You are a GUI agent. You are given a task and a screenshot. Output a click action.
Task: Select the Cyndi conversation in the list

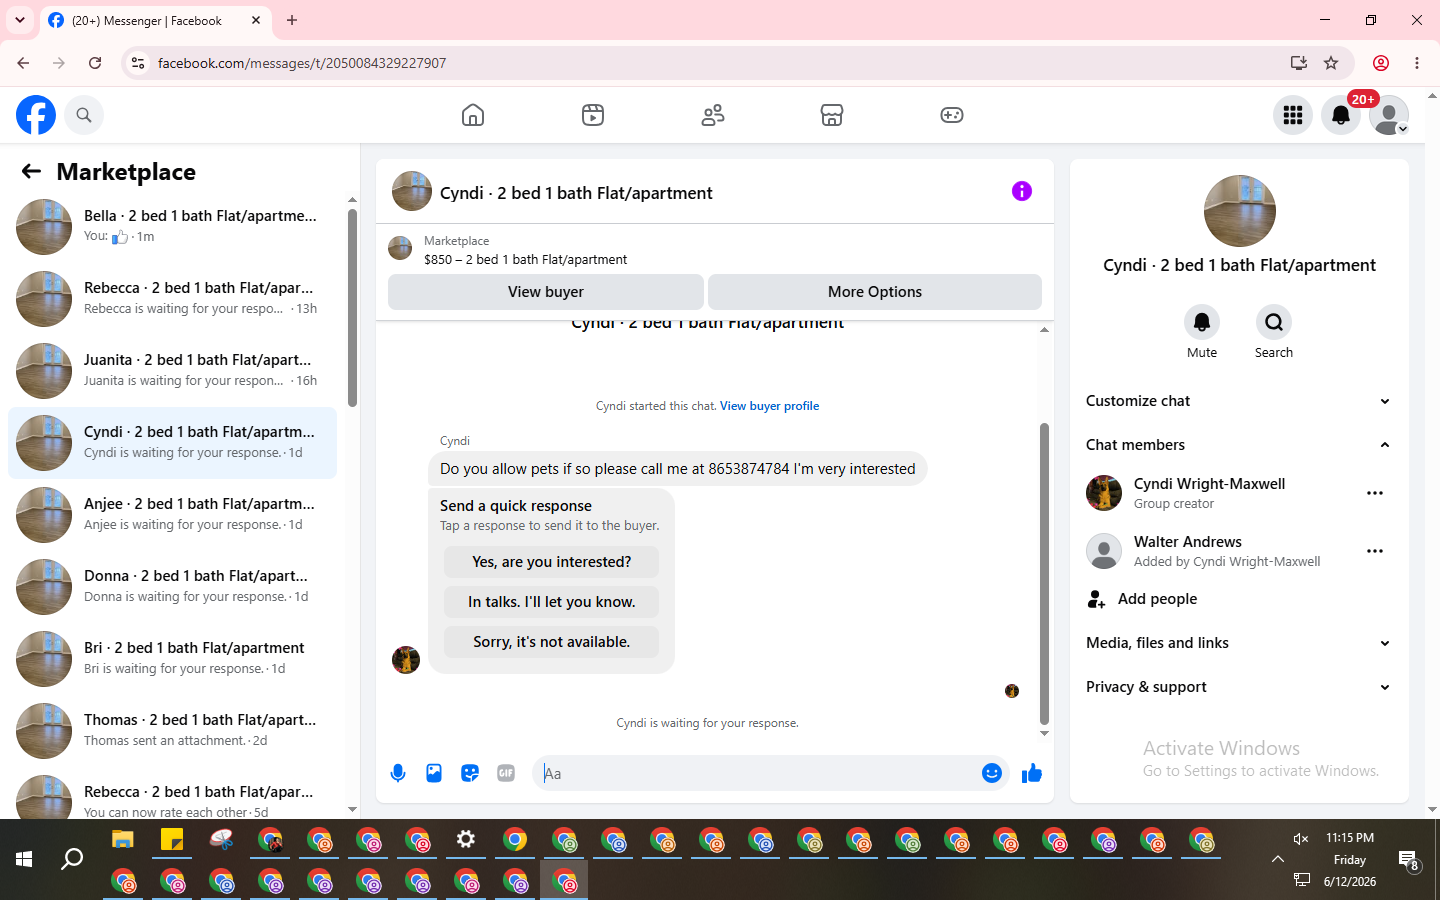click(x=172, y=443)
